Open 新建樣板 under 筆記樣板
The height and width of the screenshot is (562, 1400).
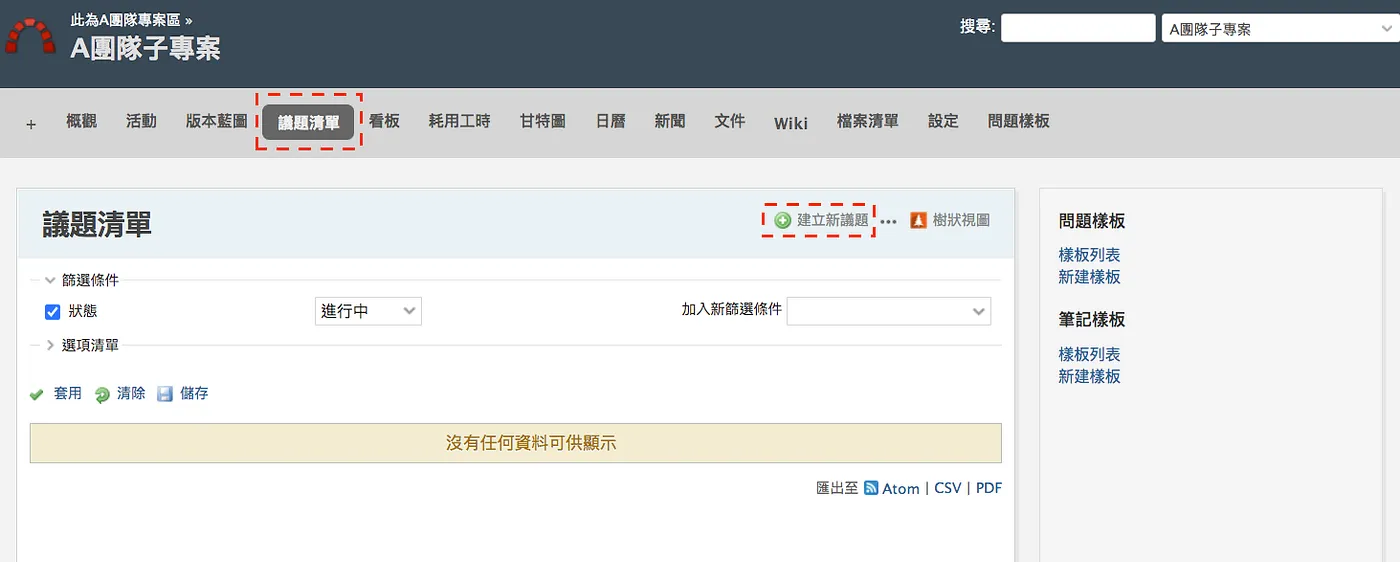pyautogui.click(x=1090, y=377)
